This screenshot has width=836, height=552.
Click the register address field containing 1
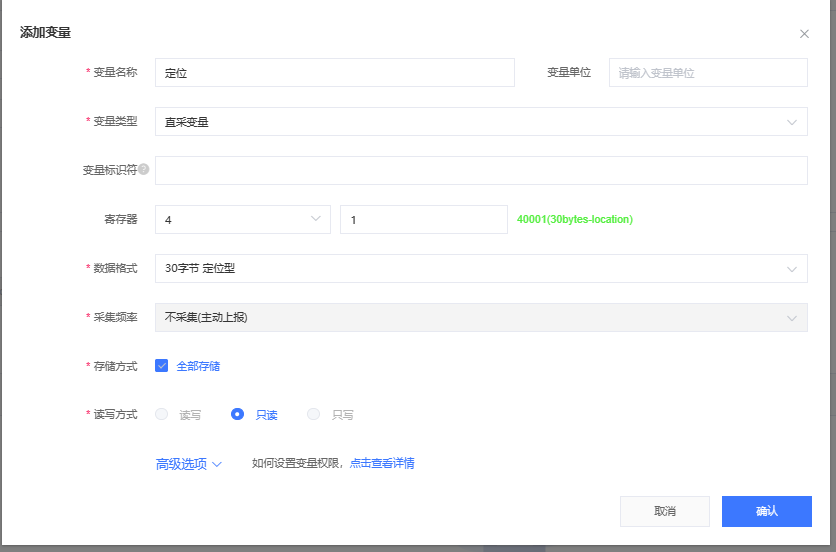(423, 219)
